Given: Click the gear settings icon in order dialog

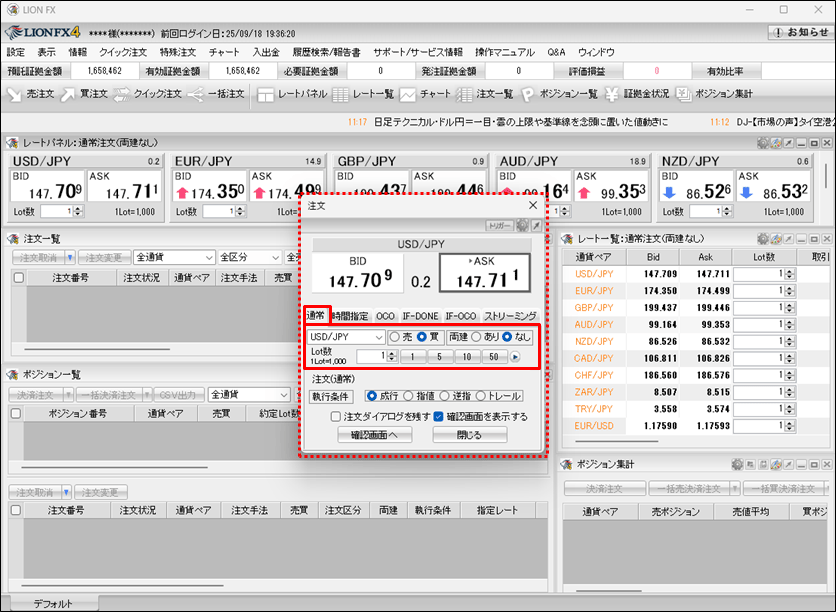Looking at the screenshot, I should point(521,226).
